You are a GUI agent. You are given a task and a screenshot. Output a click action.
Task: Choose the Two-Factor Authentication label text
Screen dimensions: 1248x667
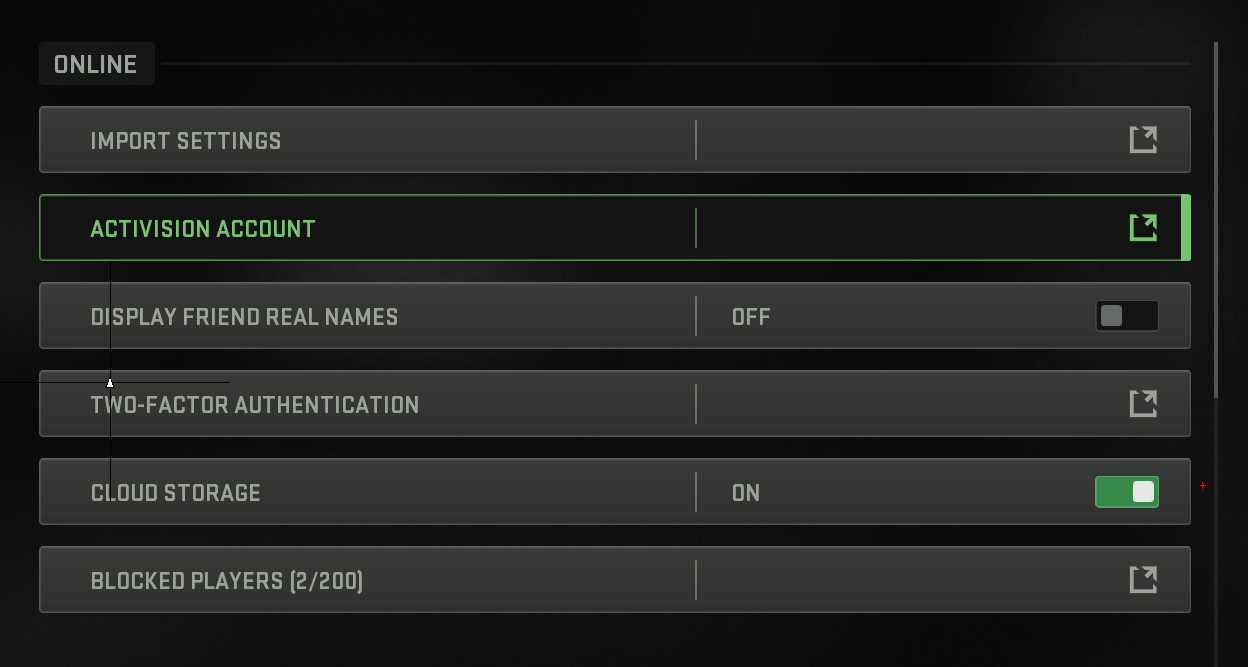[x=255, y=405]
